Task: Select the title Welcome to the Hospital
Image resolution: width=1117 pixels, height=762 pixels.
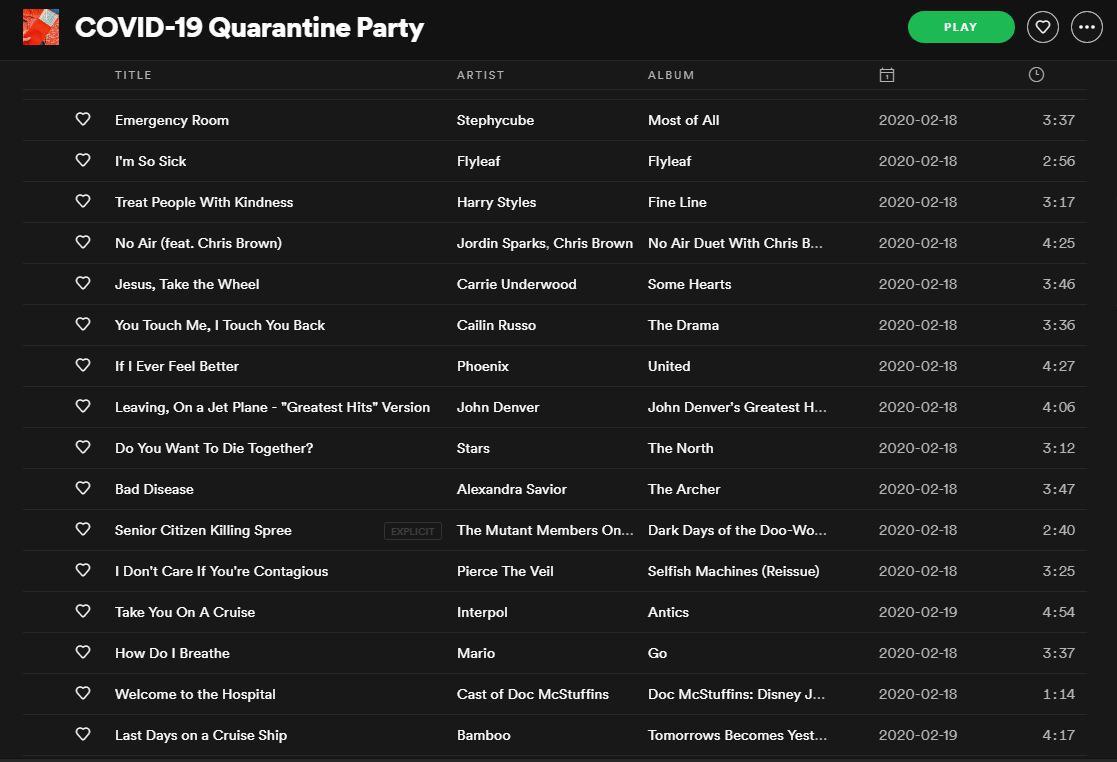Action: [x=195, y=694]
